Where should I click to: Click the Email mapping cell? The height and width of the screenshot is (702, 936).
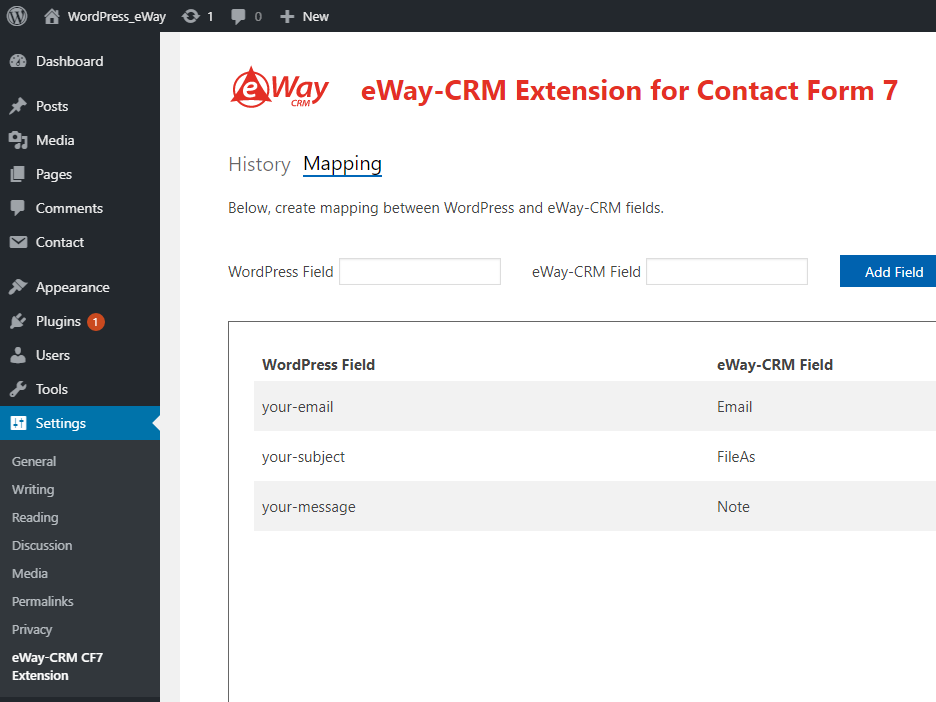point(734,407)
